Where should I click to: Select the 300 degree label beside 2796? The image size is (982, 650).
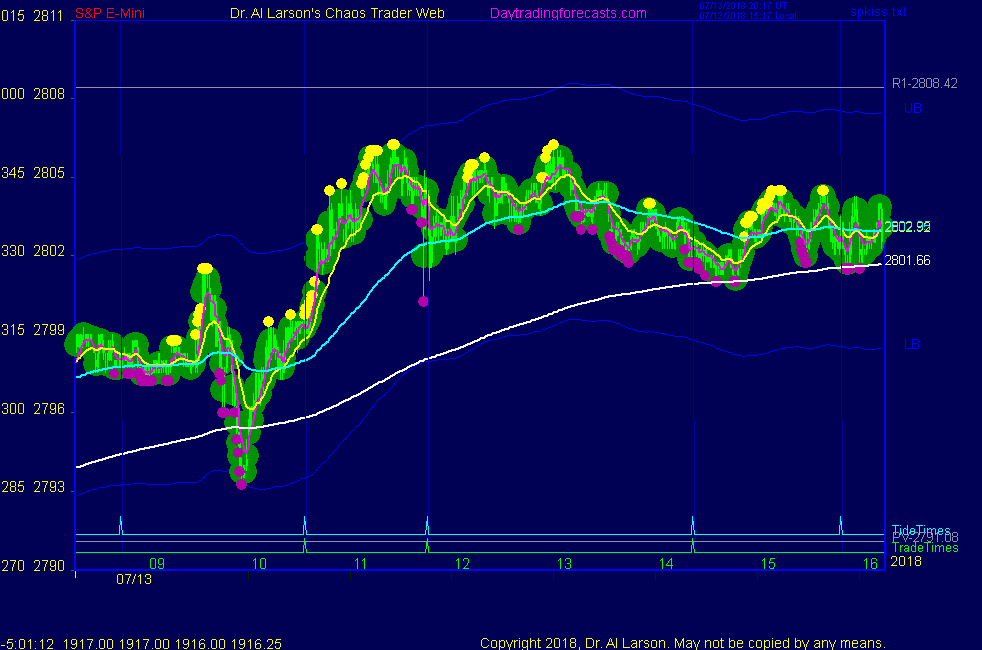click(13, 409)
